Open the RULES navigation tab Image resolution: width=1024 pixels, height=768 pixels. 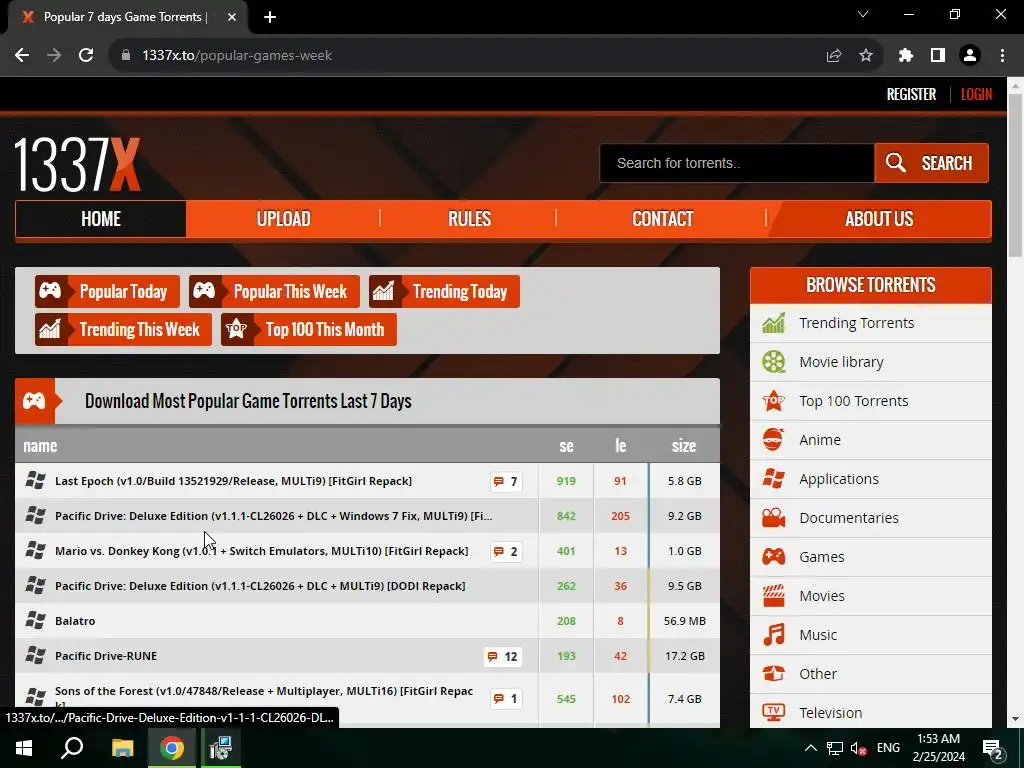click(469, 219)
